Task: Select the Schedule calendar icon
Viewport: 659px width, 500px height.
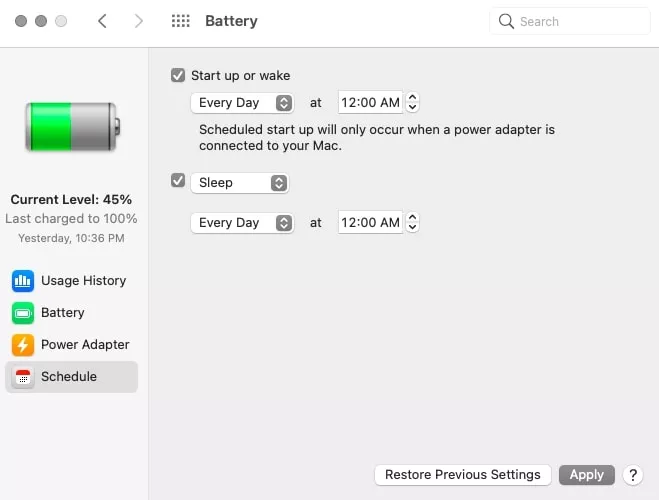Action: (23, 377)
